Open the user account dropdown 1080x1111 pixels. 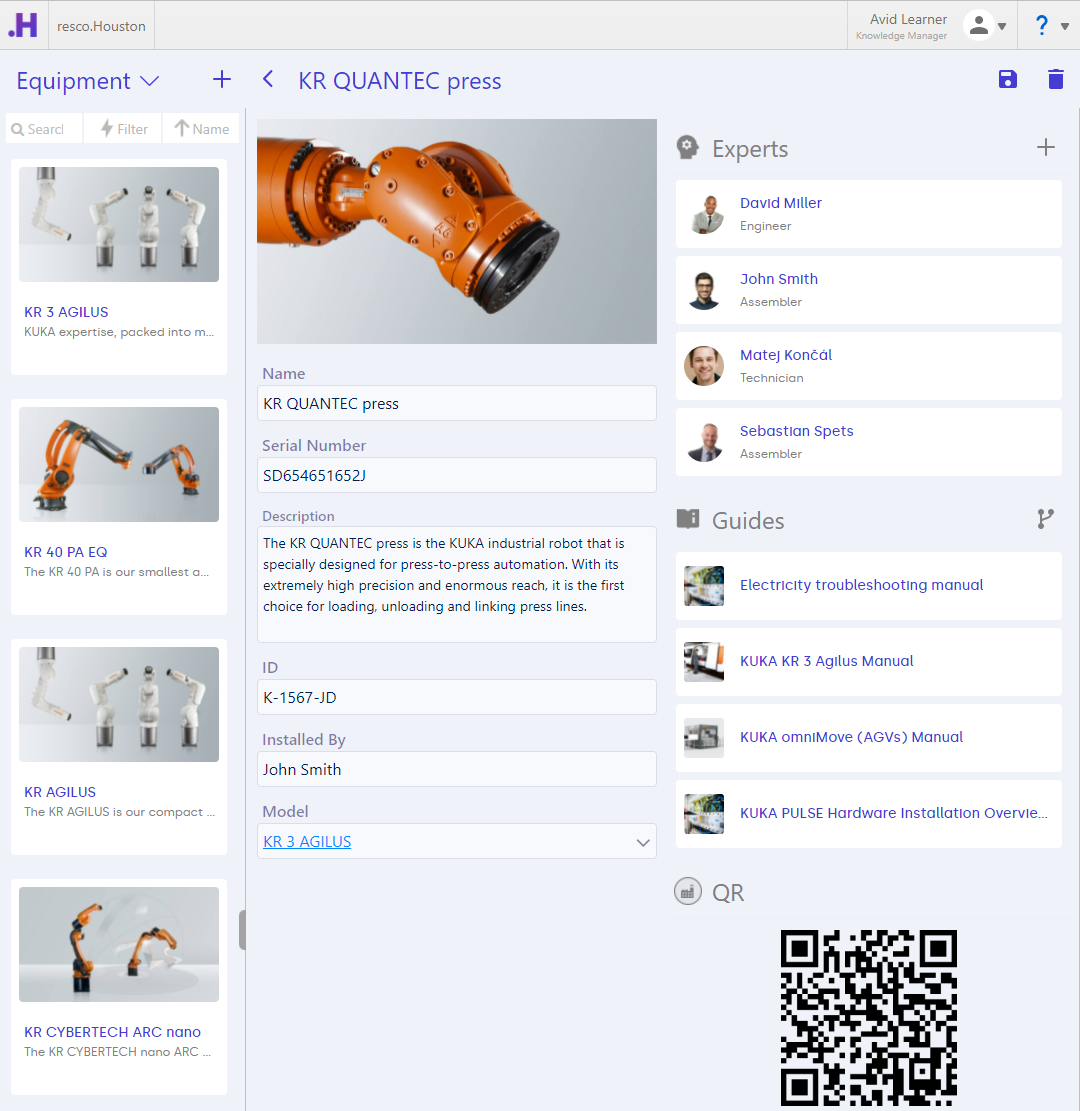tap(985, 26)
